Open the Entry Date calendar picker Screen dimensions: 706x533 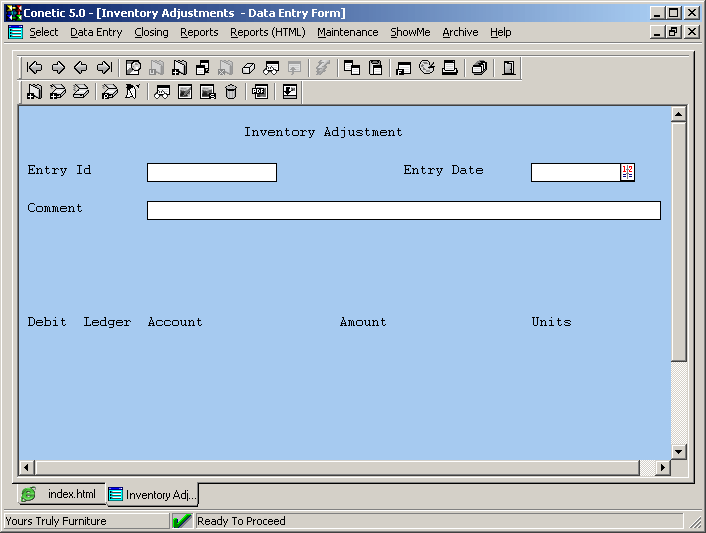click(x=627, y=172)
